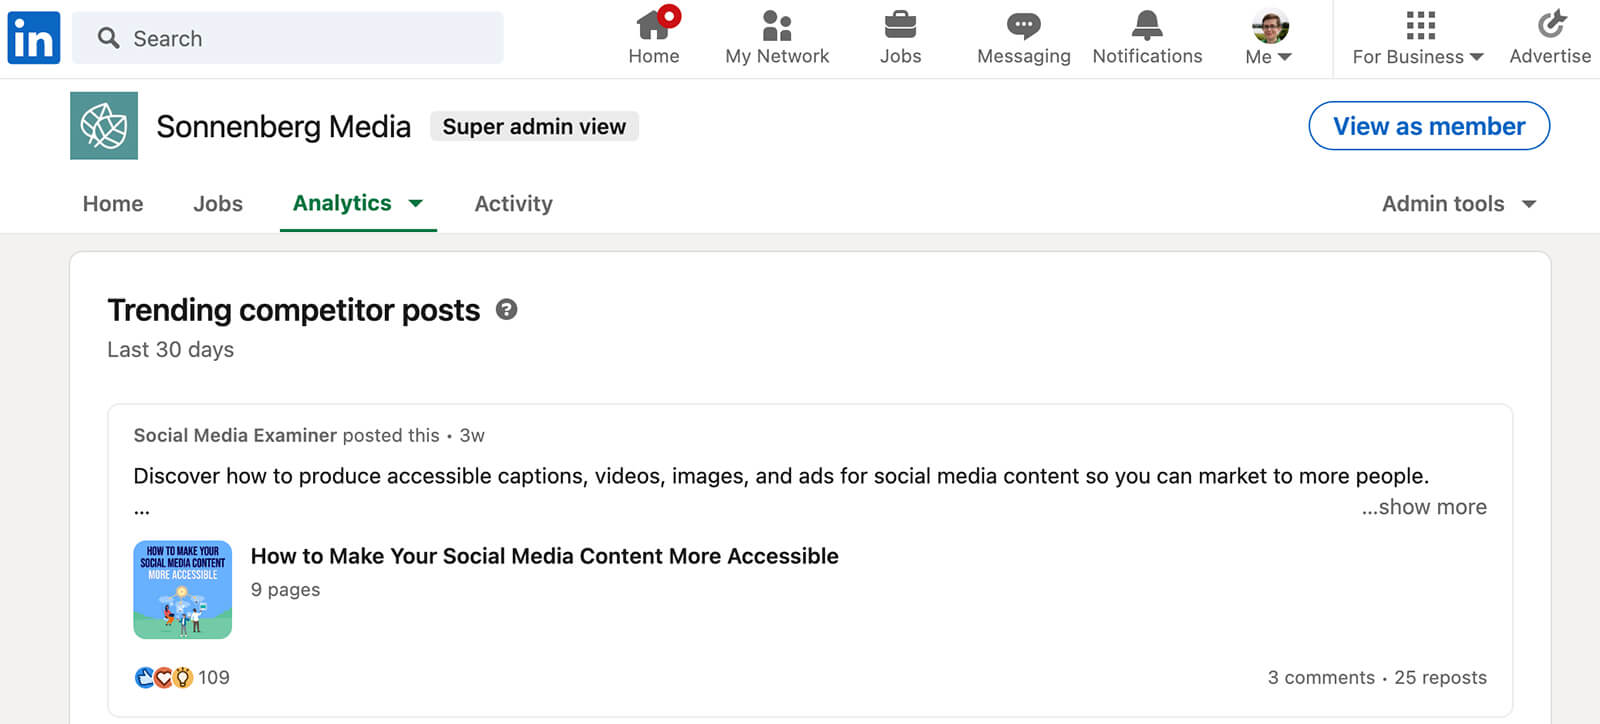Image resolution: width=1600 pixels, height=724 pixels.
Task: Open How to Make Your Social Media Content More Accessible
Action: point(545,556)
